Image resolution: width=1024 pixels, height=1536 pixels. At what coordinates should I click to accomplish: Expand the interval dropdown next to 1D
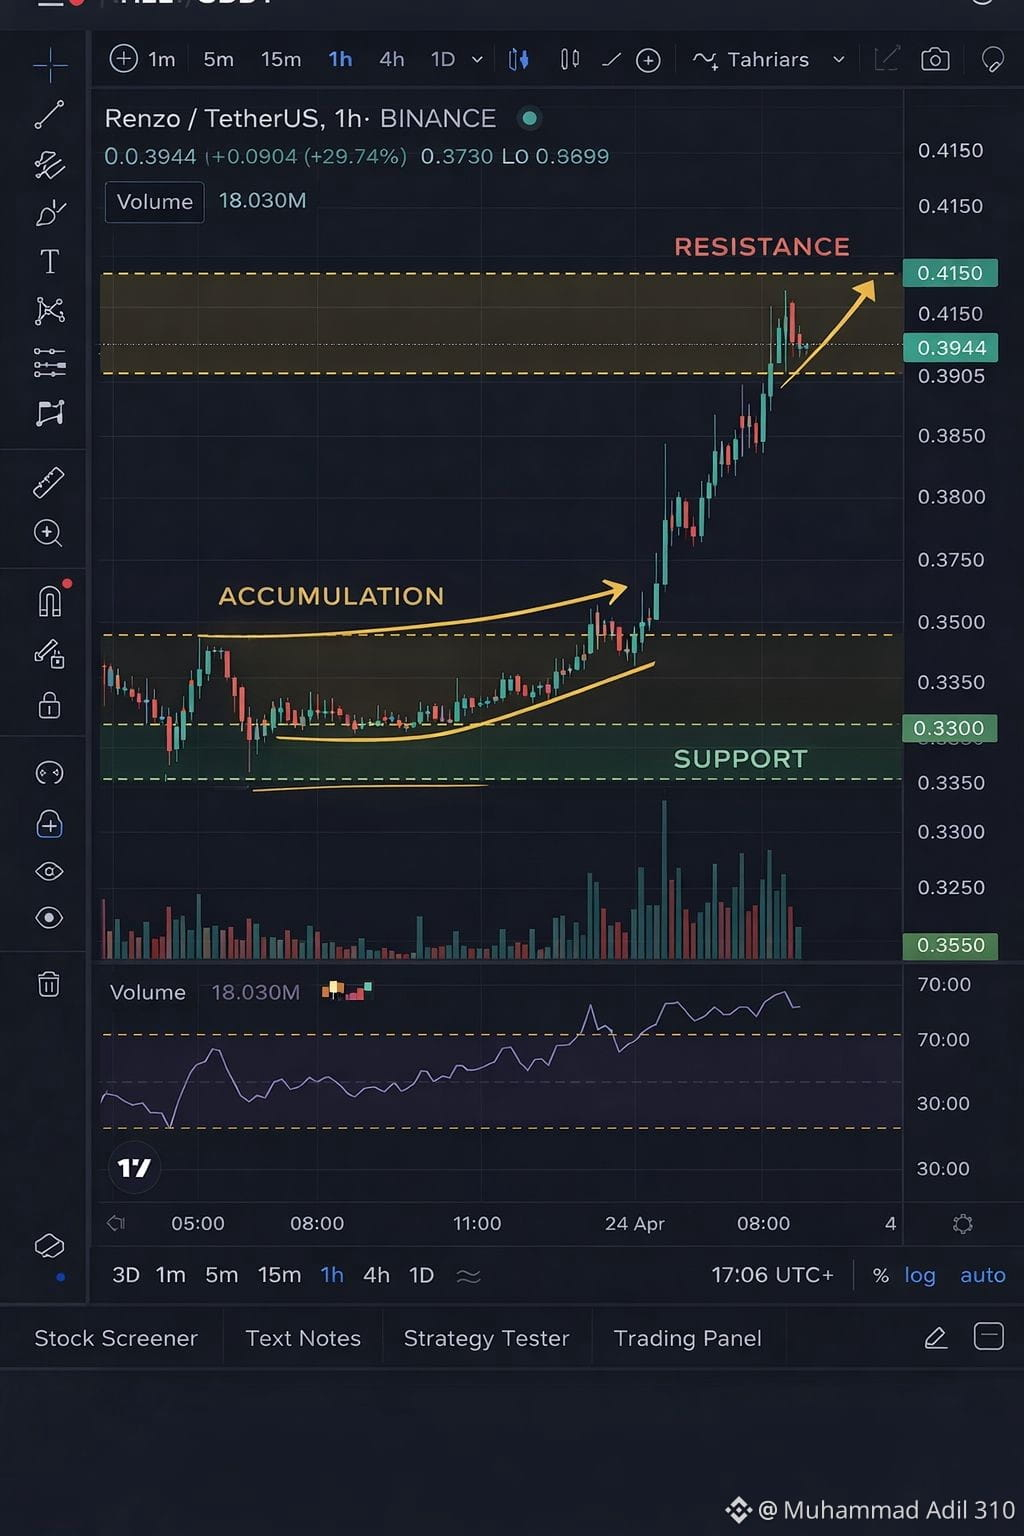coord(477,60)
